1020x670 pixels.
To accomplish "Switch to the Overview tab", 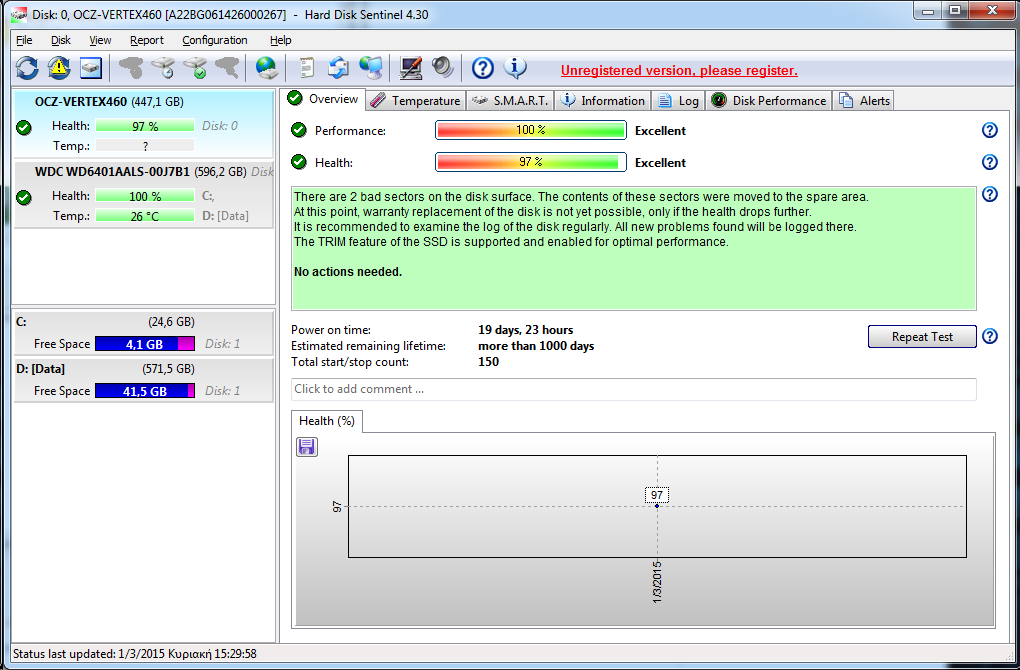I will 325,99.
